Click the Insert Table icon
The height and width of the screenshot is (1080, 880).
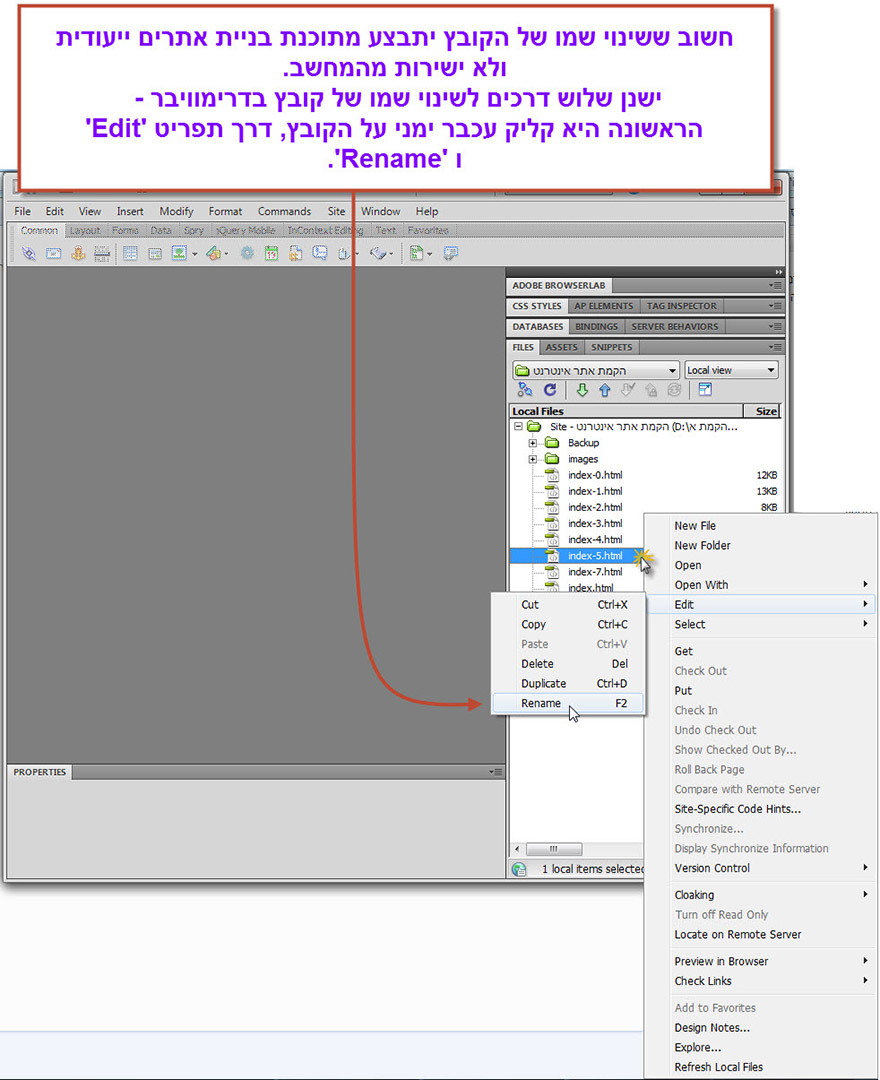(130, 255)
